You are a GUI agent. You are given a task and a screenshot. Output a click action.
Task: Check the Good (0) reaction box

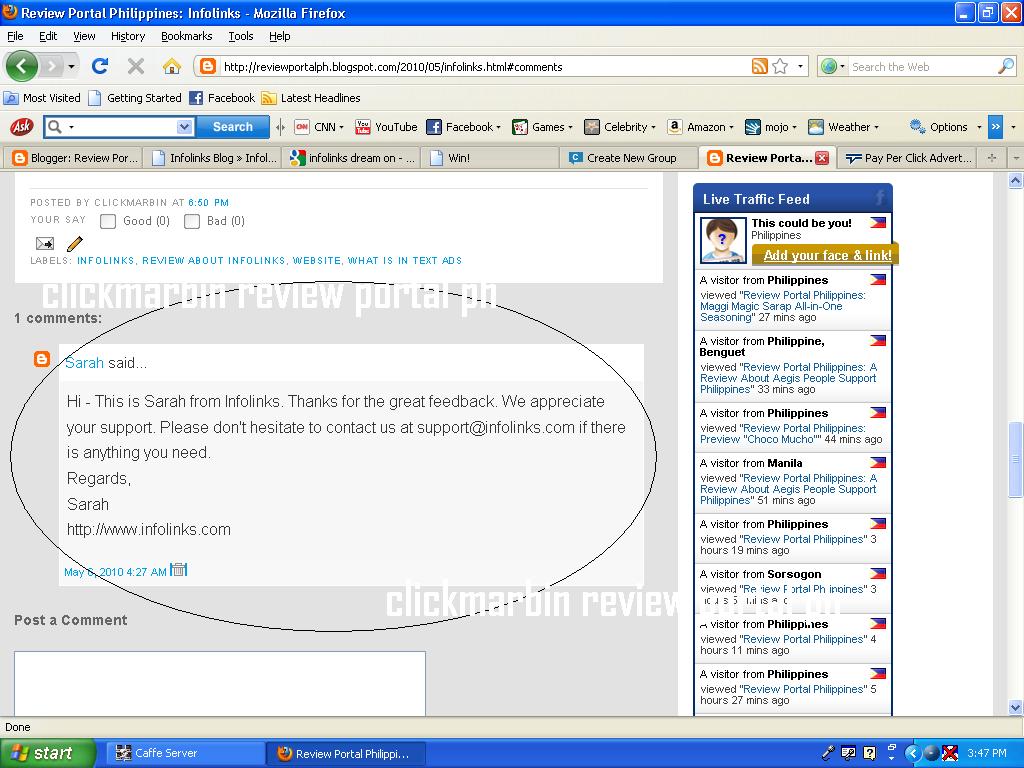pyautogui.click(x=108, y=221)
